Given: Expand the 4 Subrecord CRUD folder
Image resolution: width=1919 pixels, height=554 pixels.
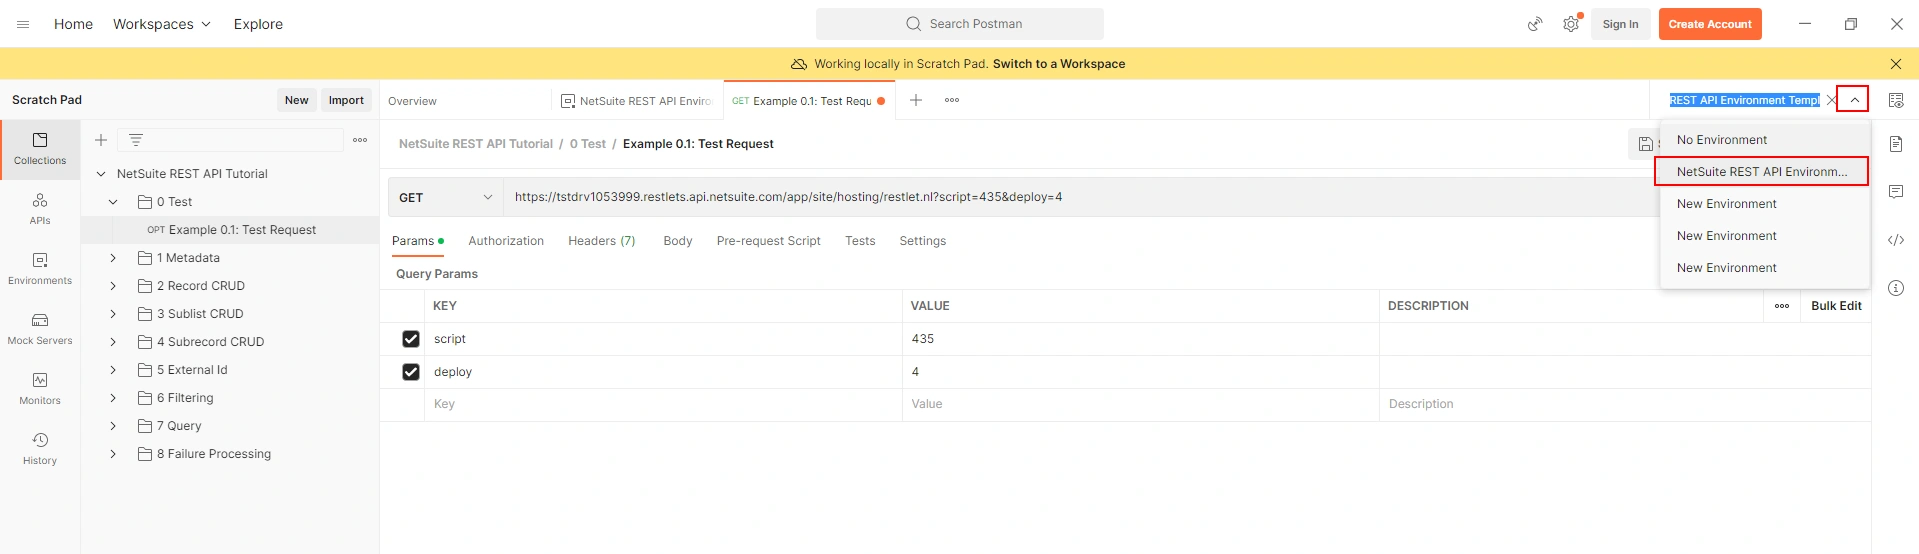Looking at the screenshot, I should pos(113,342).
